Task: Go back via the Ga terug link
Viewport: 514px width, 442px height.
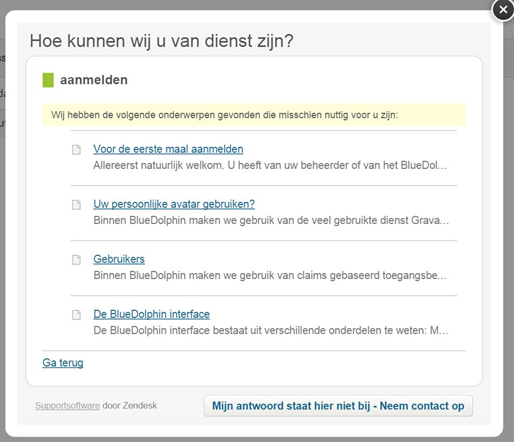Action: tap(63, 363)
